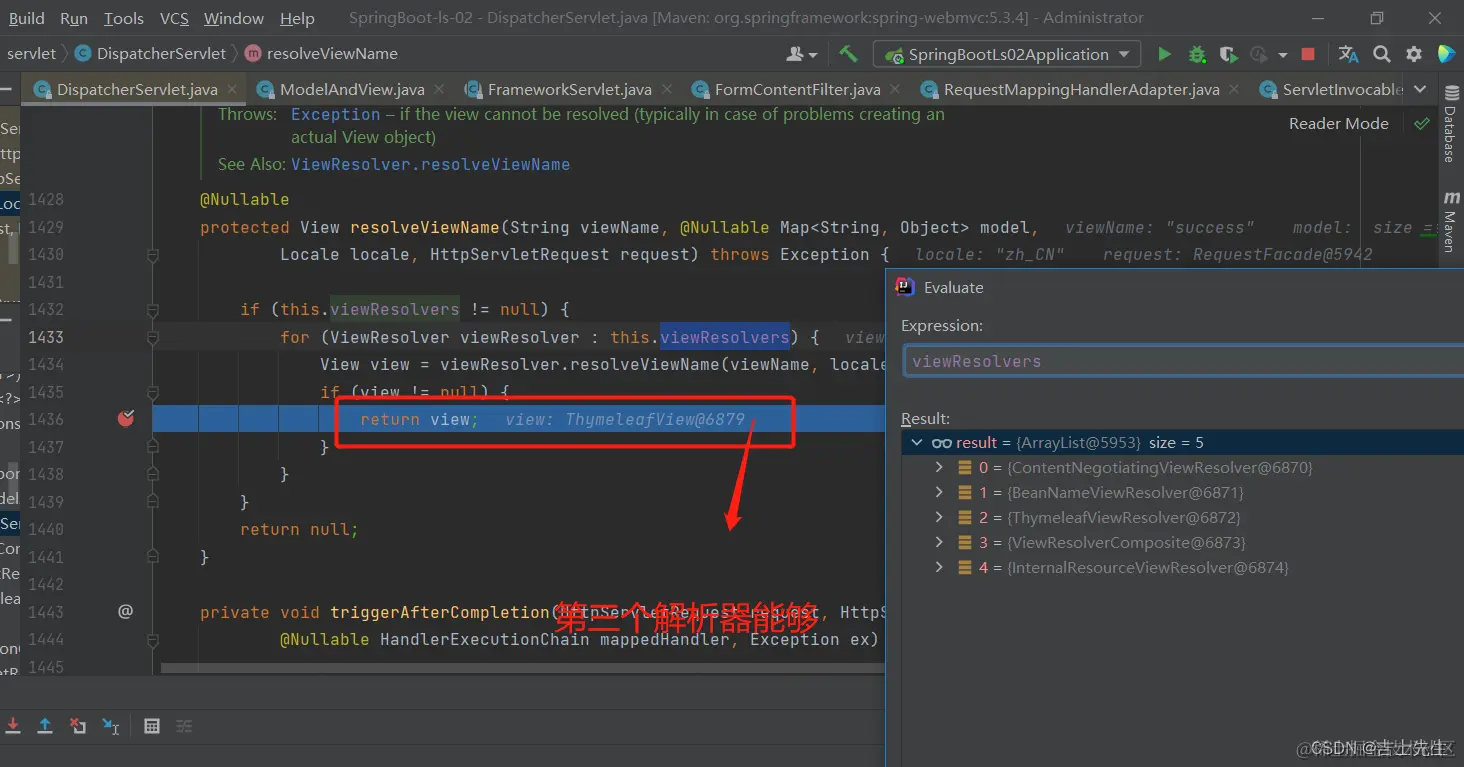The height and width of the screenshot is (767, 1464).
Task: Open the Build menu
Action: [26, 18]
